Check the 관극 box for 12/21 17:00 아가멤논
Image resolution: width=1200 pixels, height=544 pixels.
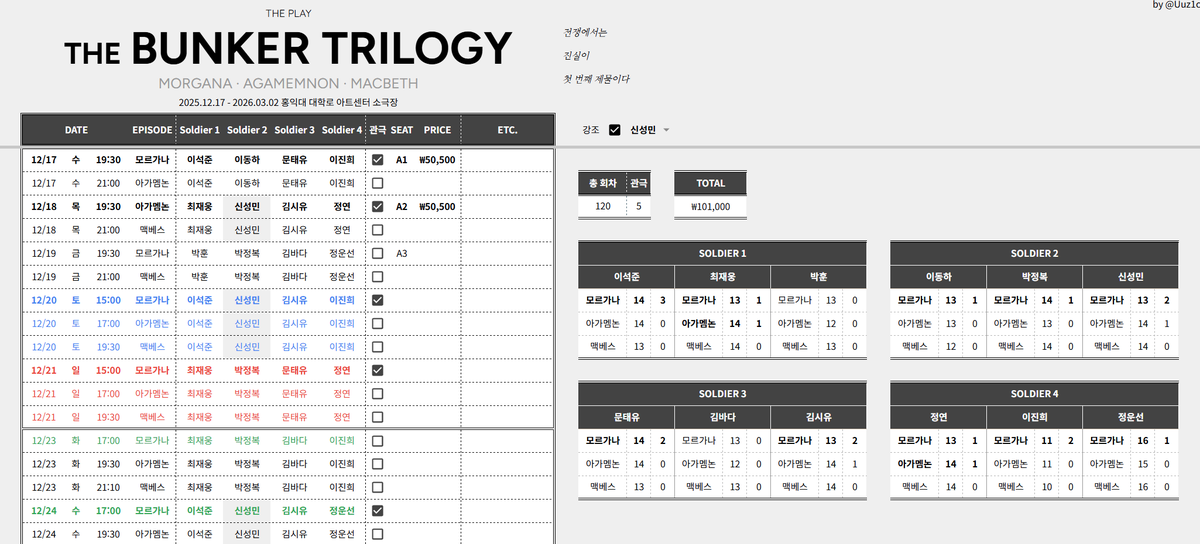(x=378, y=393)
